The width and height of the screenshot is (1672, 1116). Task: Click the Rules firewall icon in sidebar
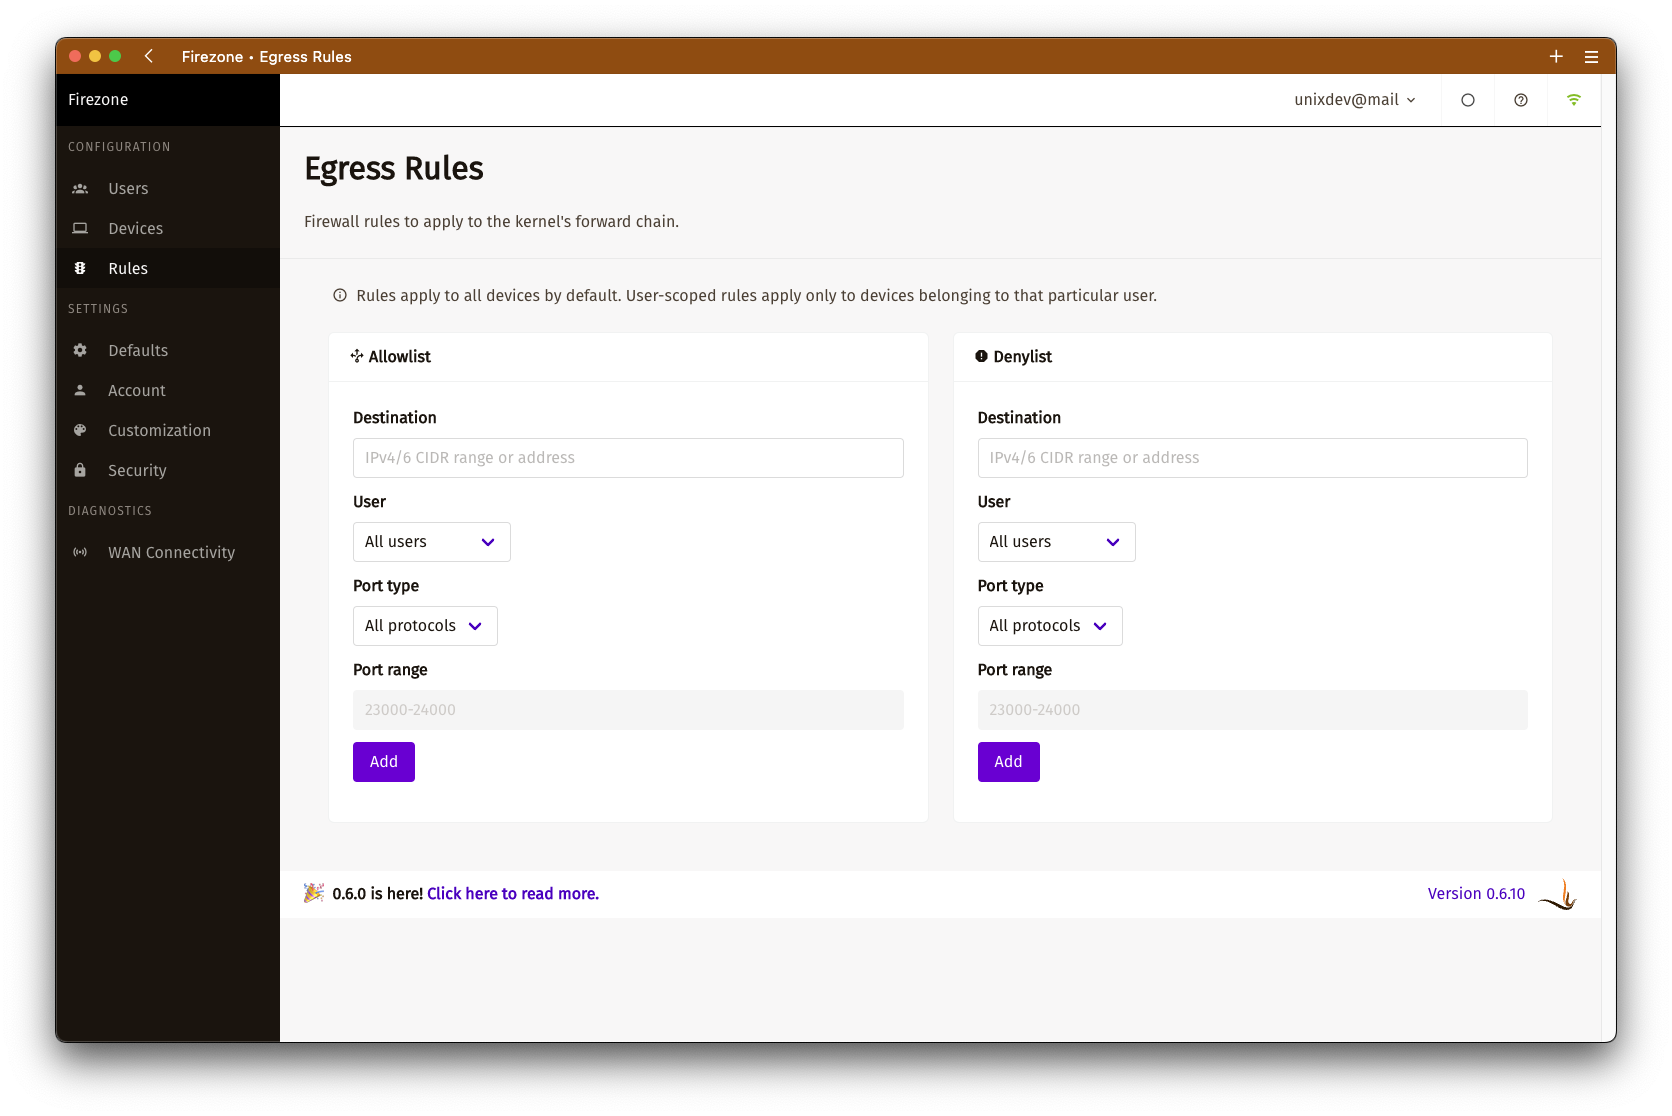80,269
